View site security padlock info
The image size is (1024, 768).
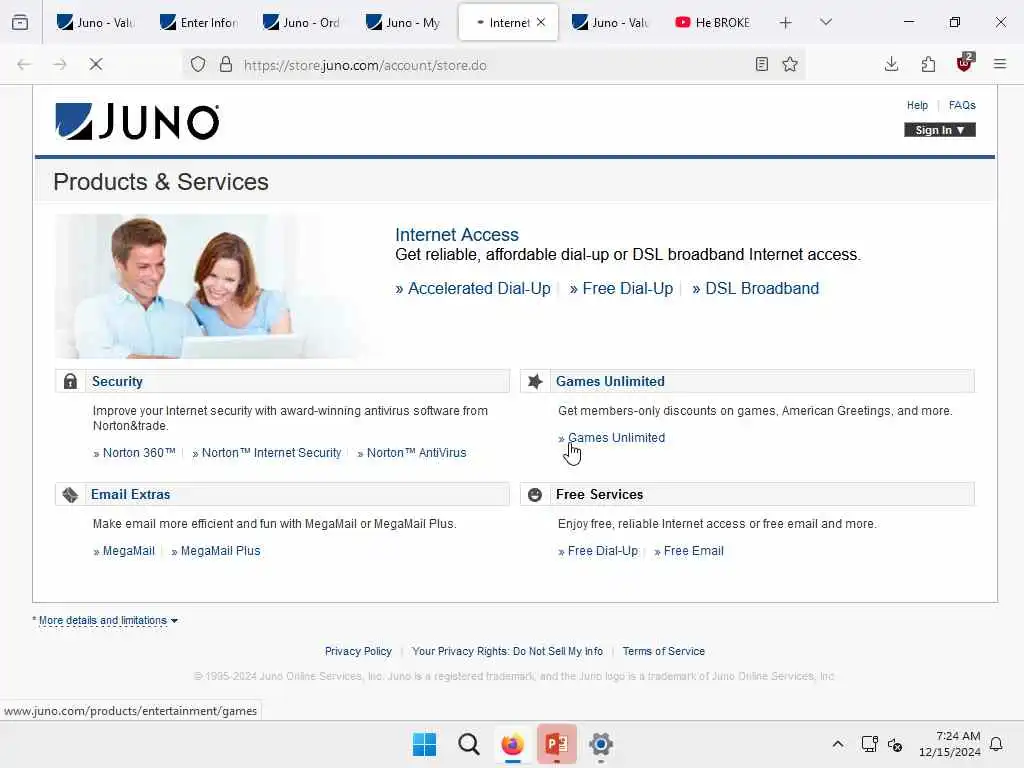226,64
